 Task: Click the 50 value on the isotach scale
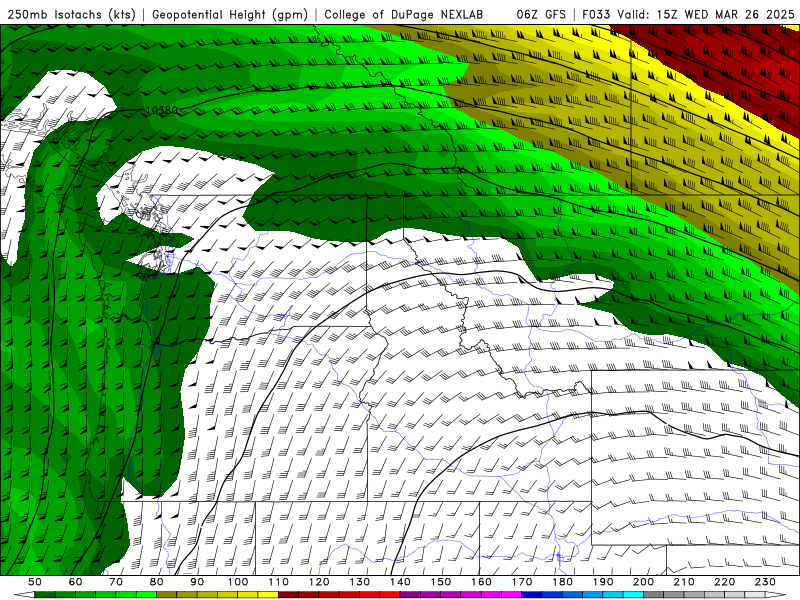click(35, 582)
